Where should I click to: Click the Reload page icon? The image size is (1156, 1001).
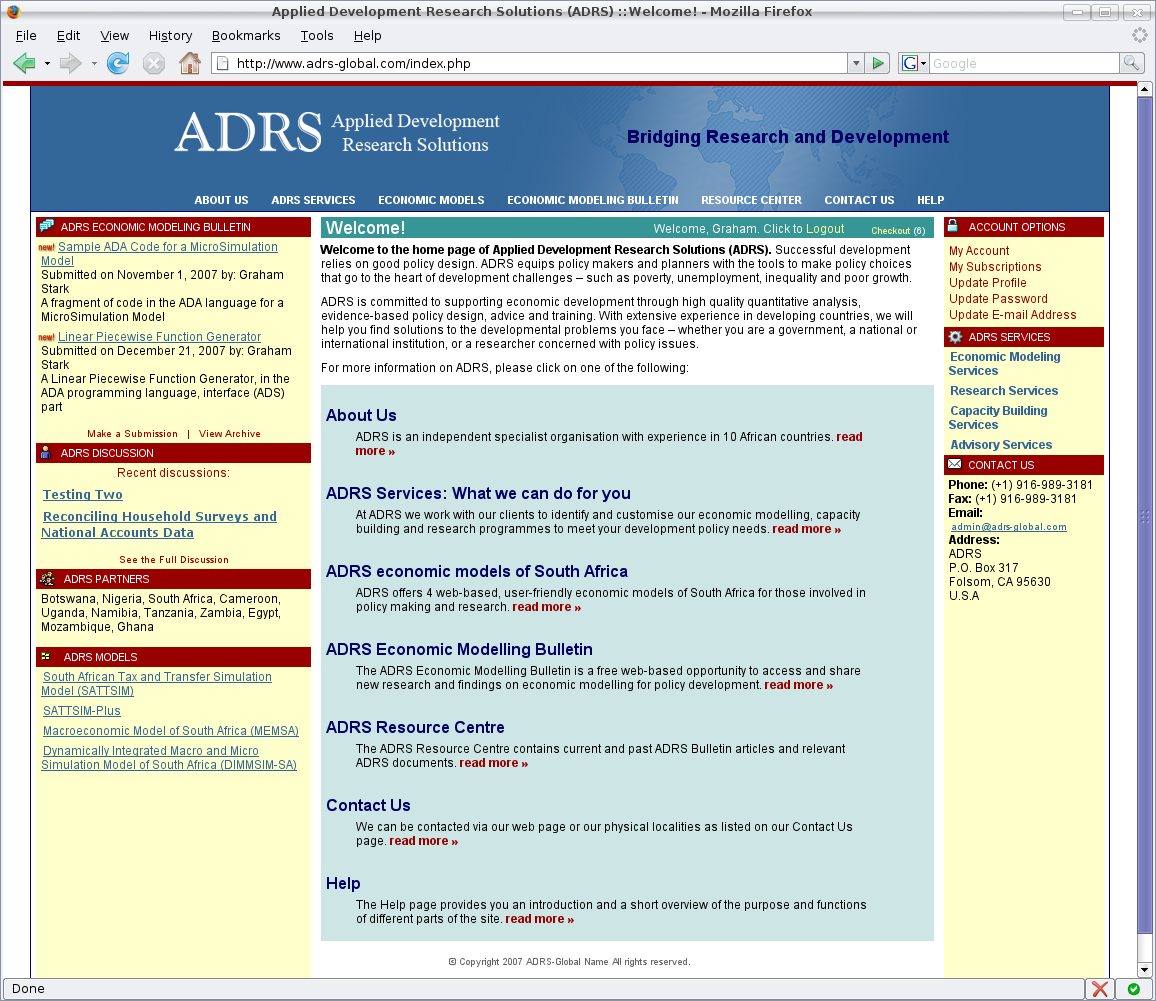pos(118,64)
